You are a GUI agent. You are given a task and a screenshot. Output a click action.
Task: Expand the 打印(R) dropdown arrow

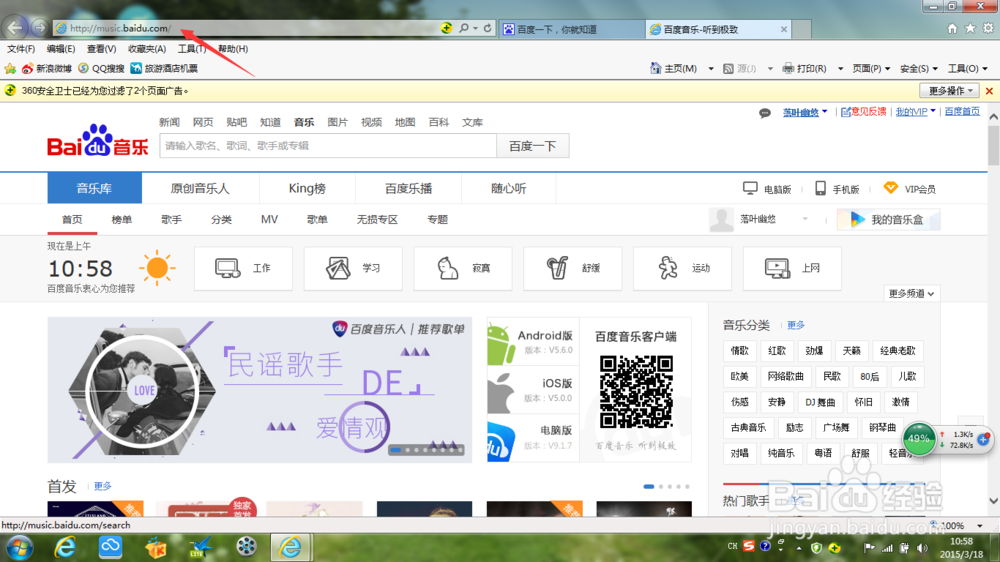pos(841,69)
